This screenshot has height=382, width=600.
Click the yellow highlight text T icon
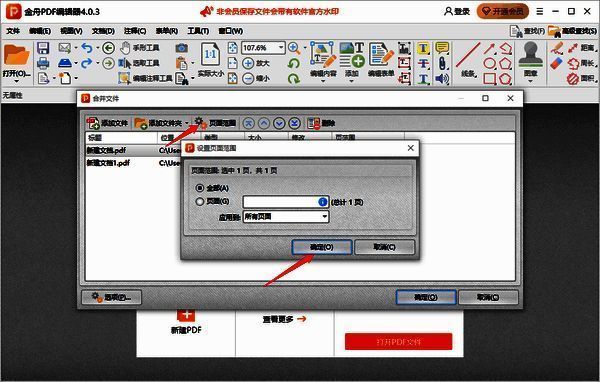[x=423, y=48]
